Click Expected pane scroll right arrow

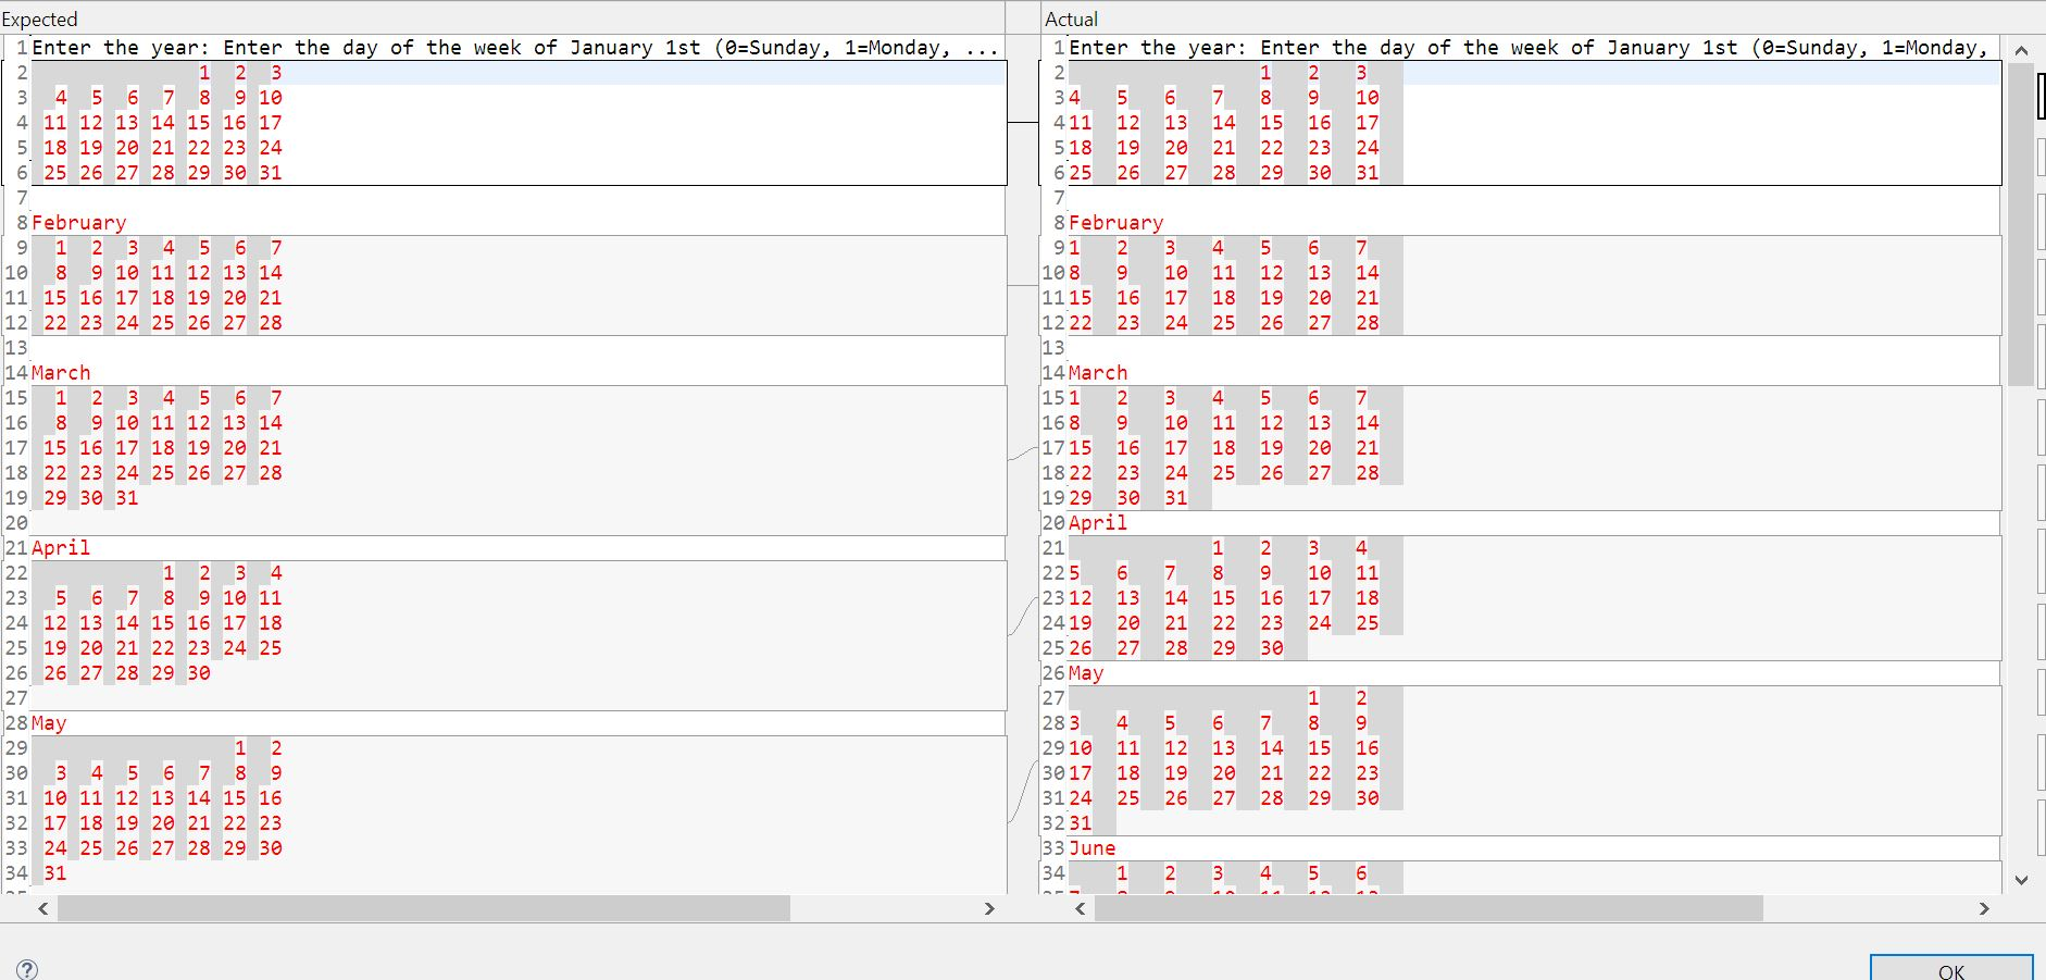(x=989, y=909)
